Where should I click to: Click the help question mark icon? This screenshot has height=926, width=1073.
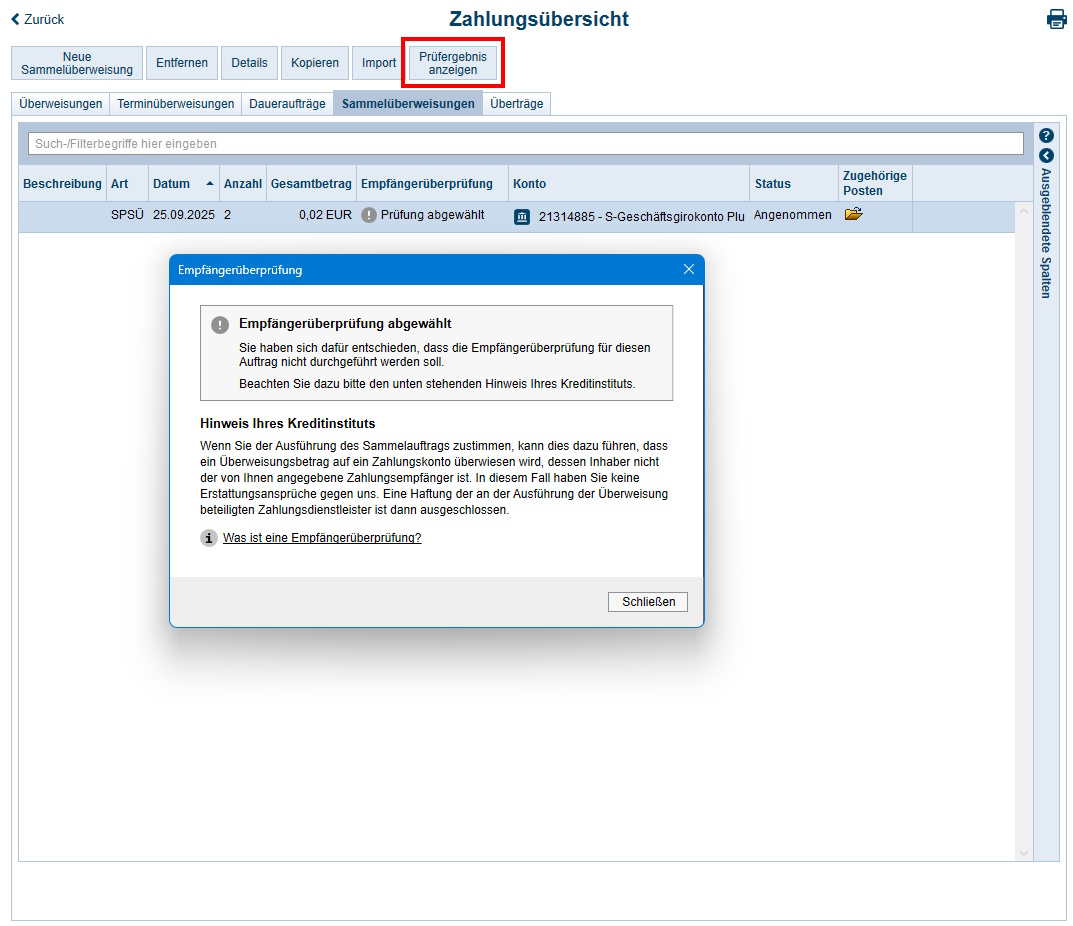(x=1046, y=135)
